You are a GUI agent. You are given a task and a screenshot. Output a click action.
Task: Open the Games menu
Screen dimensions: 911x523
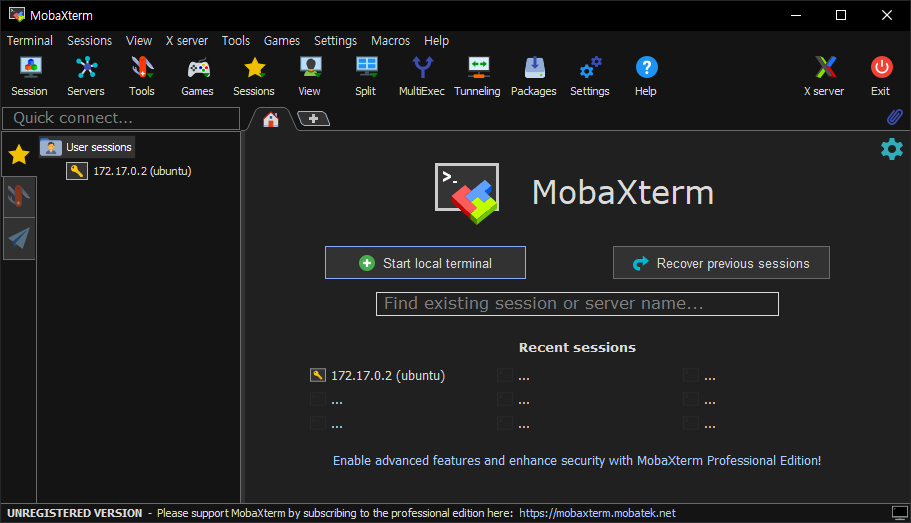coord(282,41)
